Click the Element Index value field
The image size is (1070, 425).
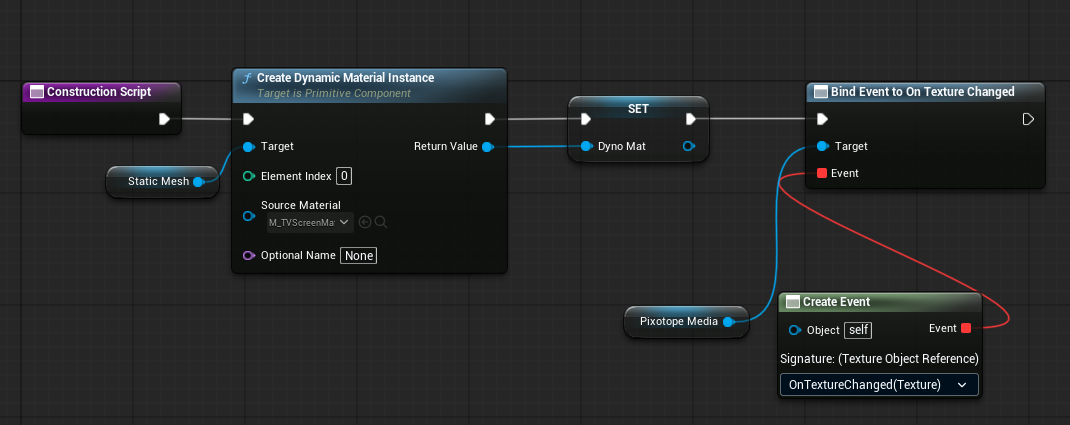(x=344, y=176)
